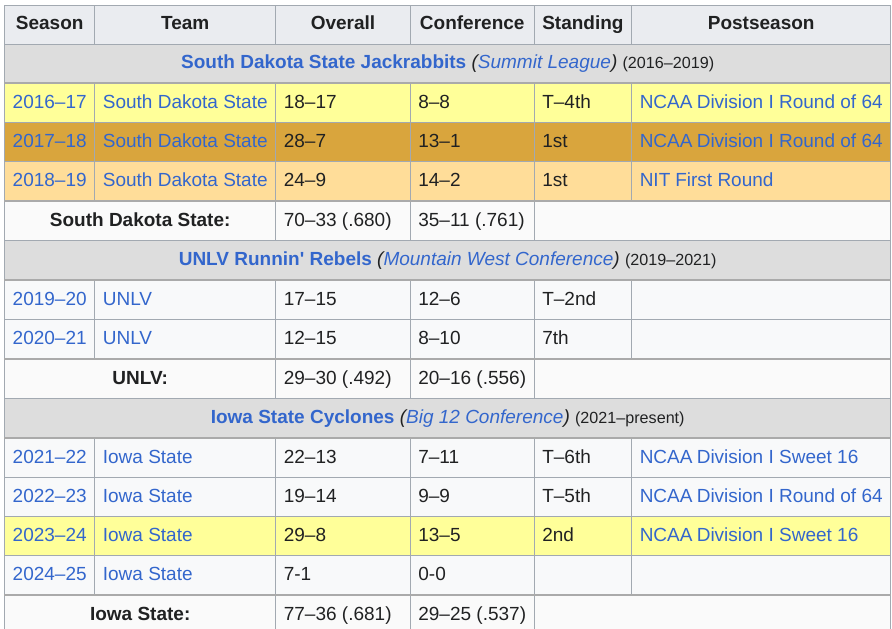The width and height of the screenshot is (892, 629).
Task: Open the NIT First Round link
Action: point(706,180)
